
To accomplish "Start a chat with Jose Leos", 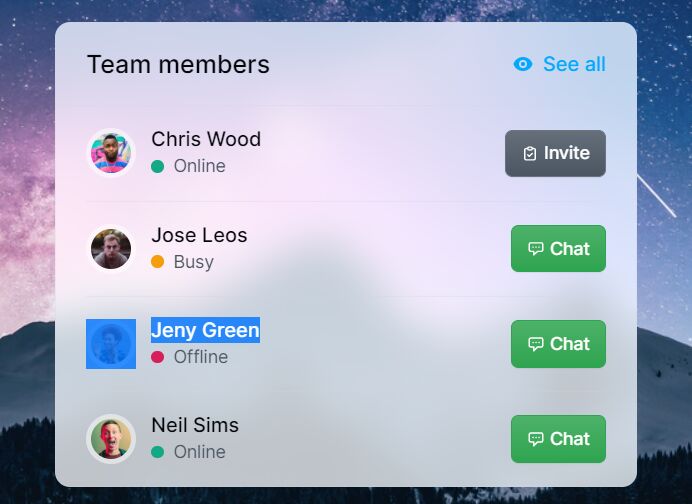I will click(558, 248).
